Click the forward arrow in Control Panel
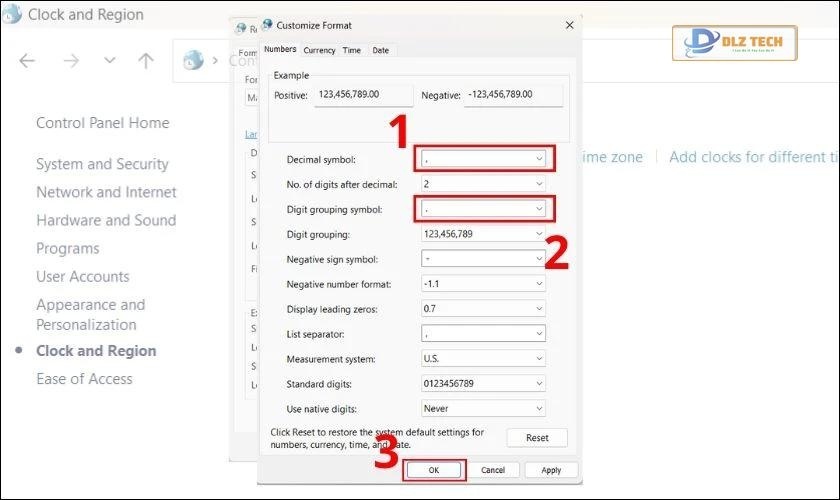The width and height of the screenshot is (840, 500). 71,61
